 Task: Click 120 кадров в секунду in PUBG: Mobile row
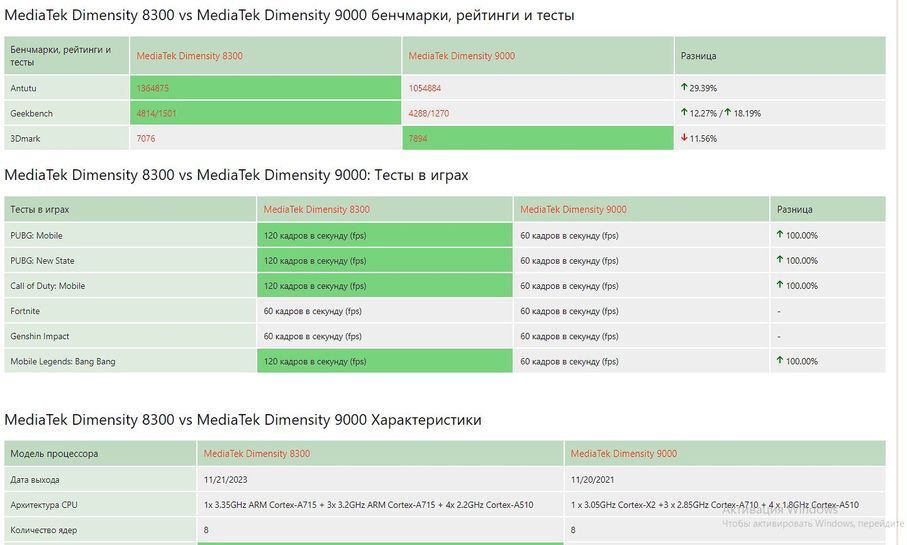point(315,235)
